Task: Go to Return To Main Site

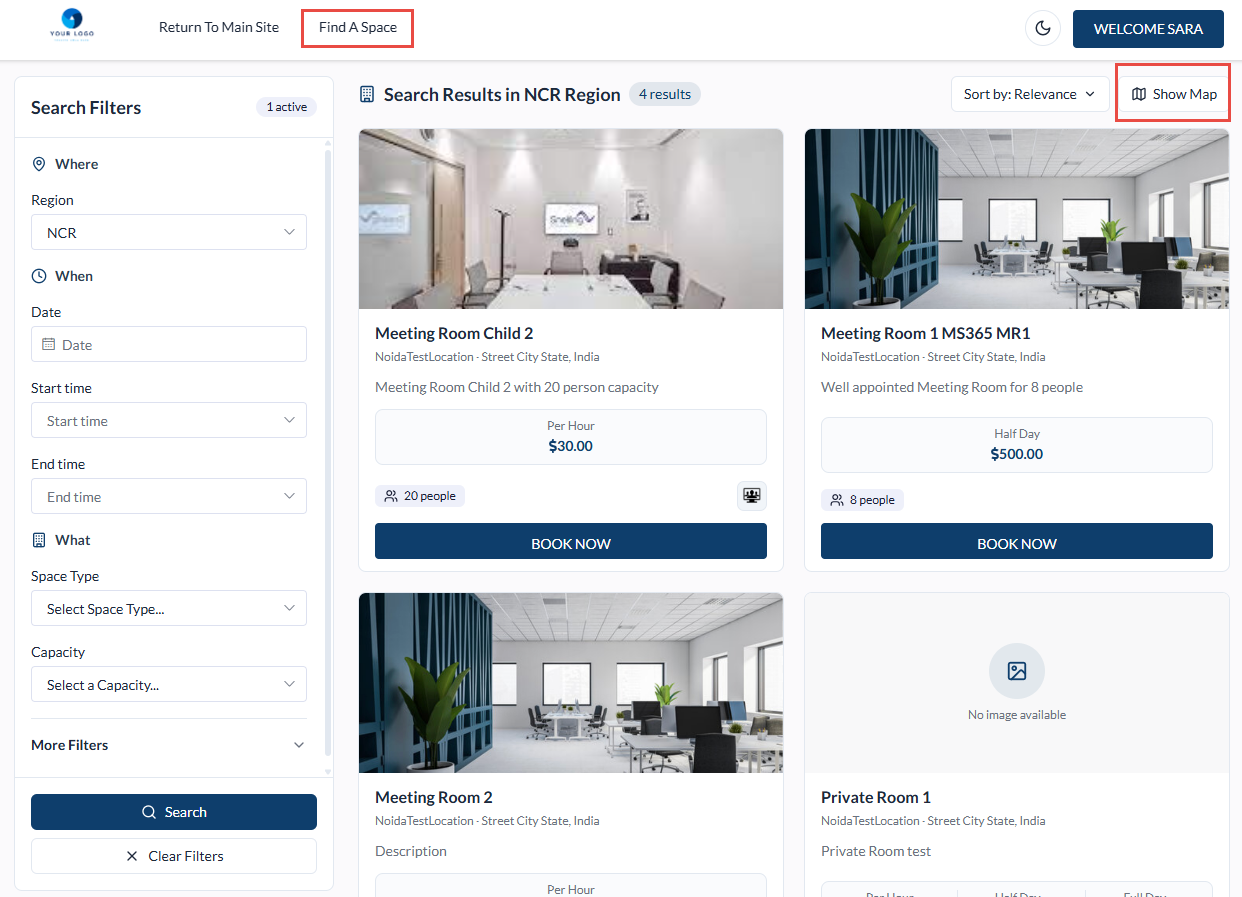Action: coord(219,27)
